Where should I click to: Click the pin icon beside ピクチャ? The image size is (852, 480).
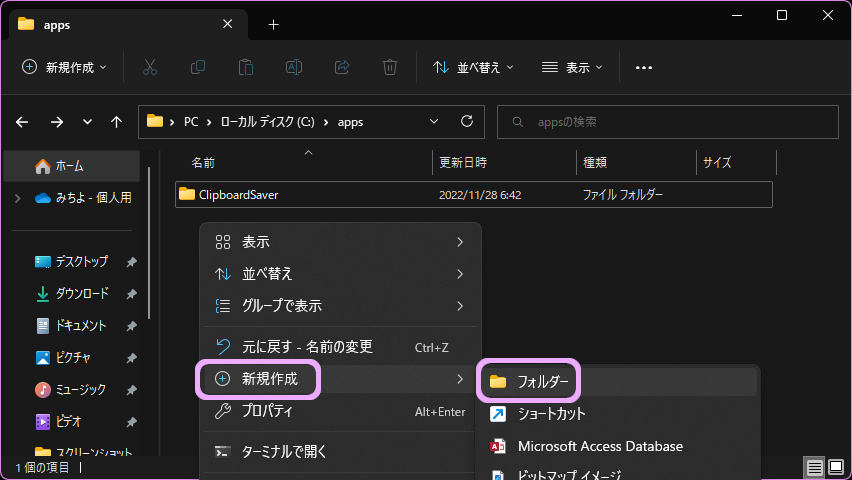coord(131,358)
